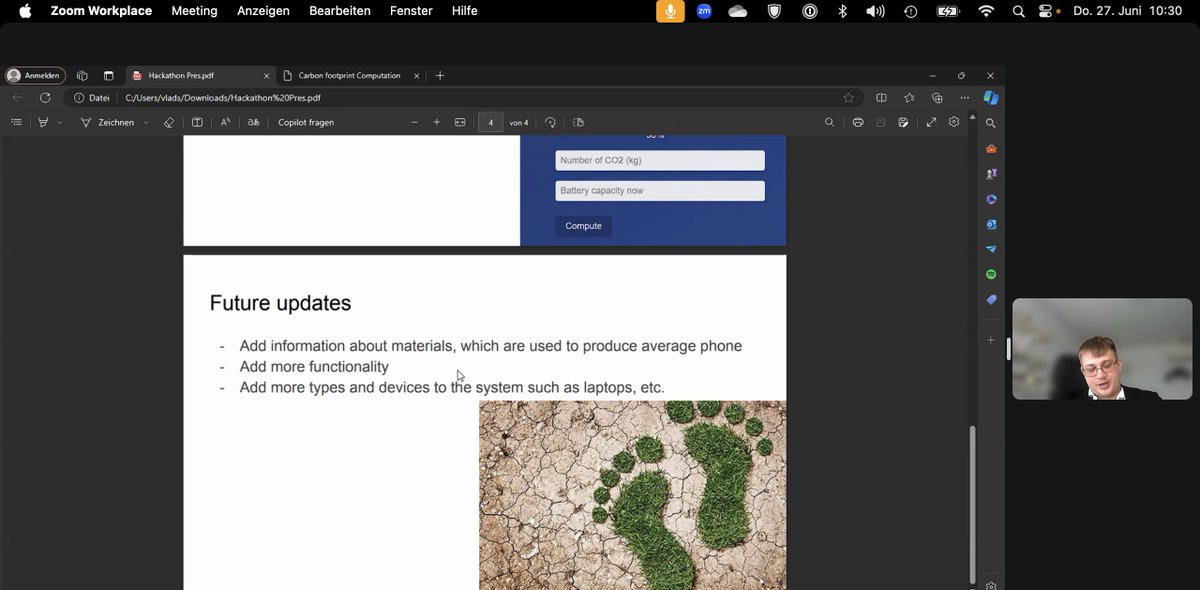Open a new browser tab
The height and width of the screenshot is (590, 1200).
coord(440,75)
